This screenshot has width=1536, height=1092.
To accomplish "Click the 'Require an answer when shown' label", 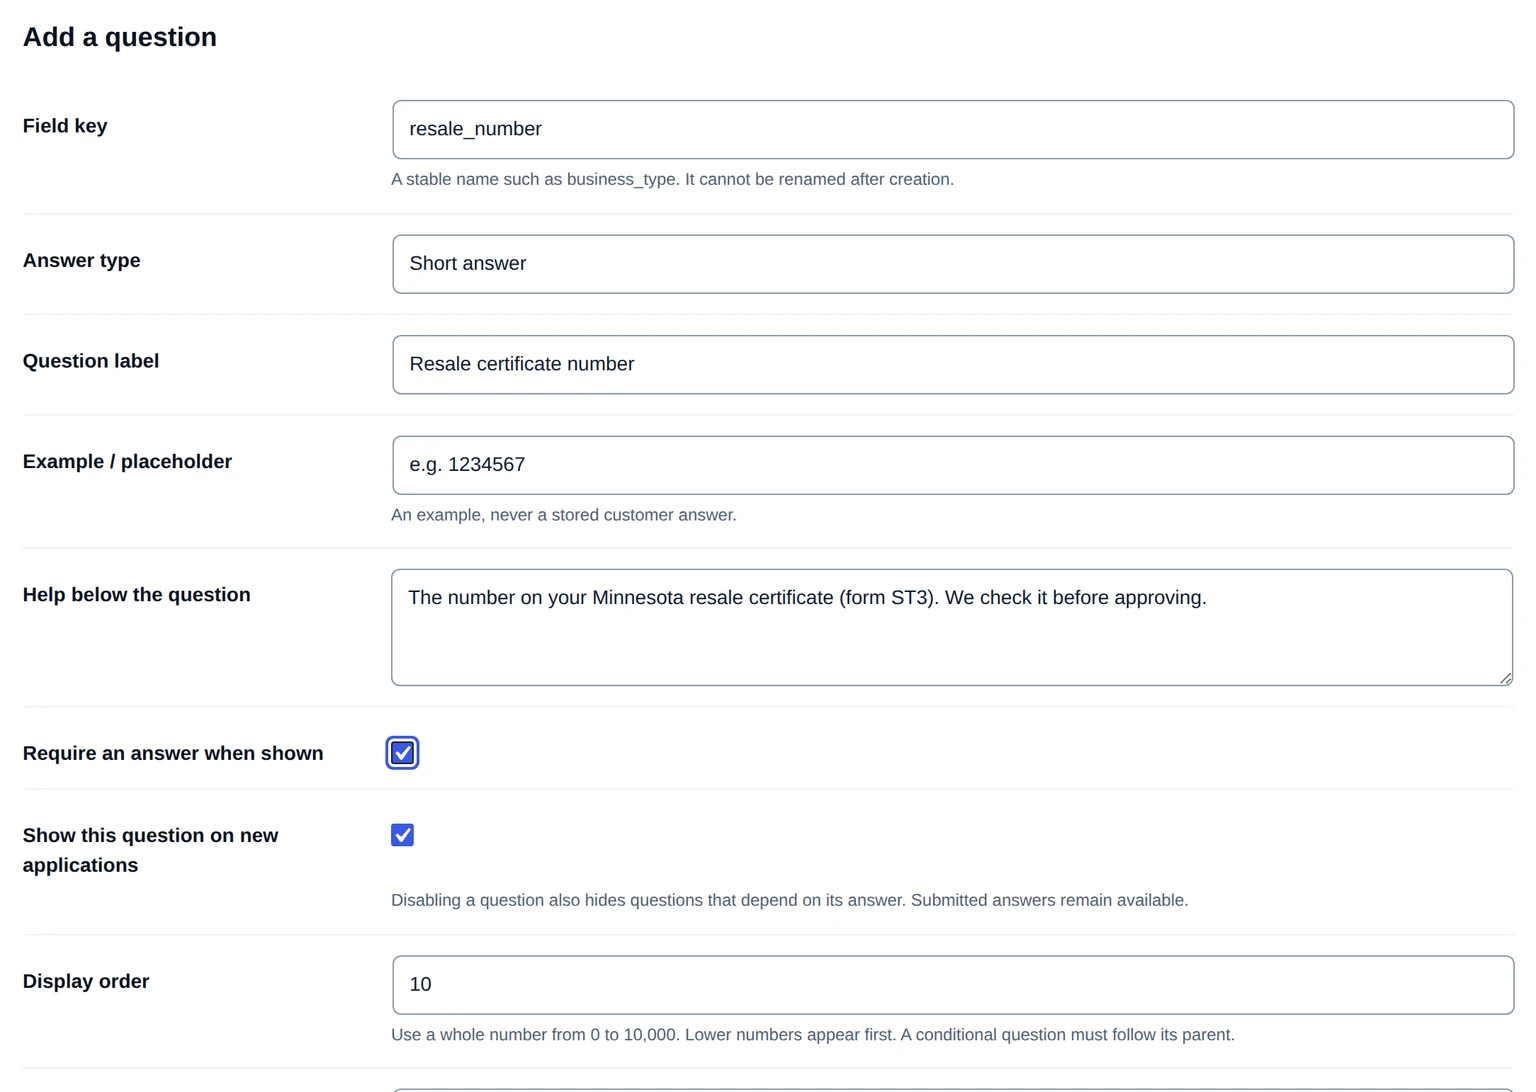I will (173, 753).
